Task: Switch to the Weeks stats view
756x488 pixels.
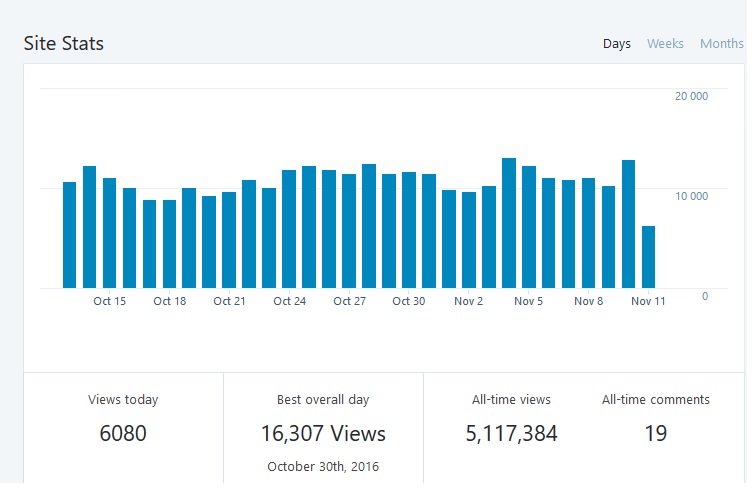Action: pyautogui.click(x=665, y=44)
